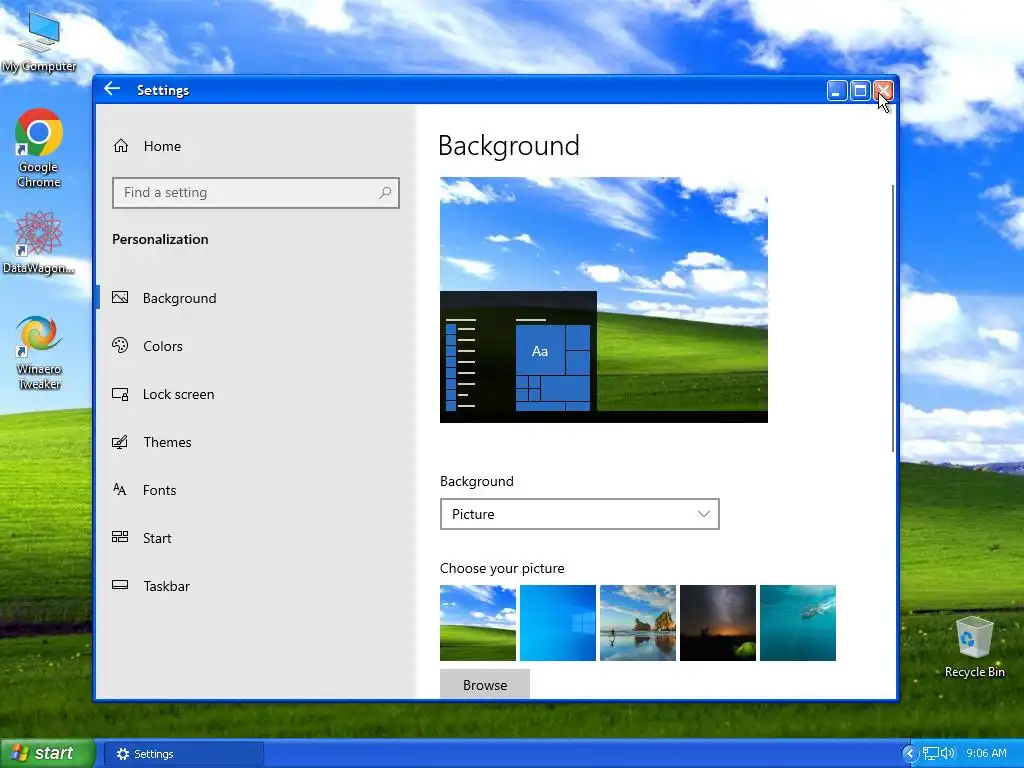
Task: Select the My Computer desktop icon
Action: [39, 42]
